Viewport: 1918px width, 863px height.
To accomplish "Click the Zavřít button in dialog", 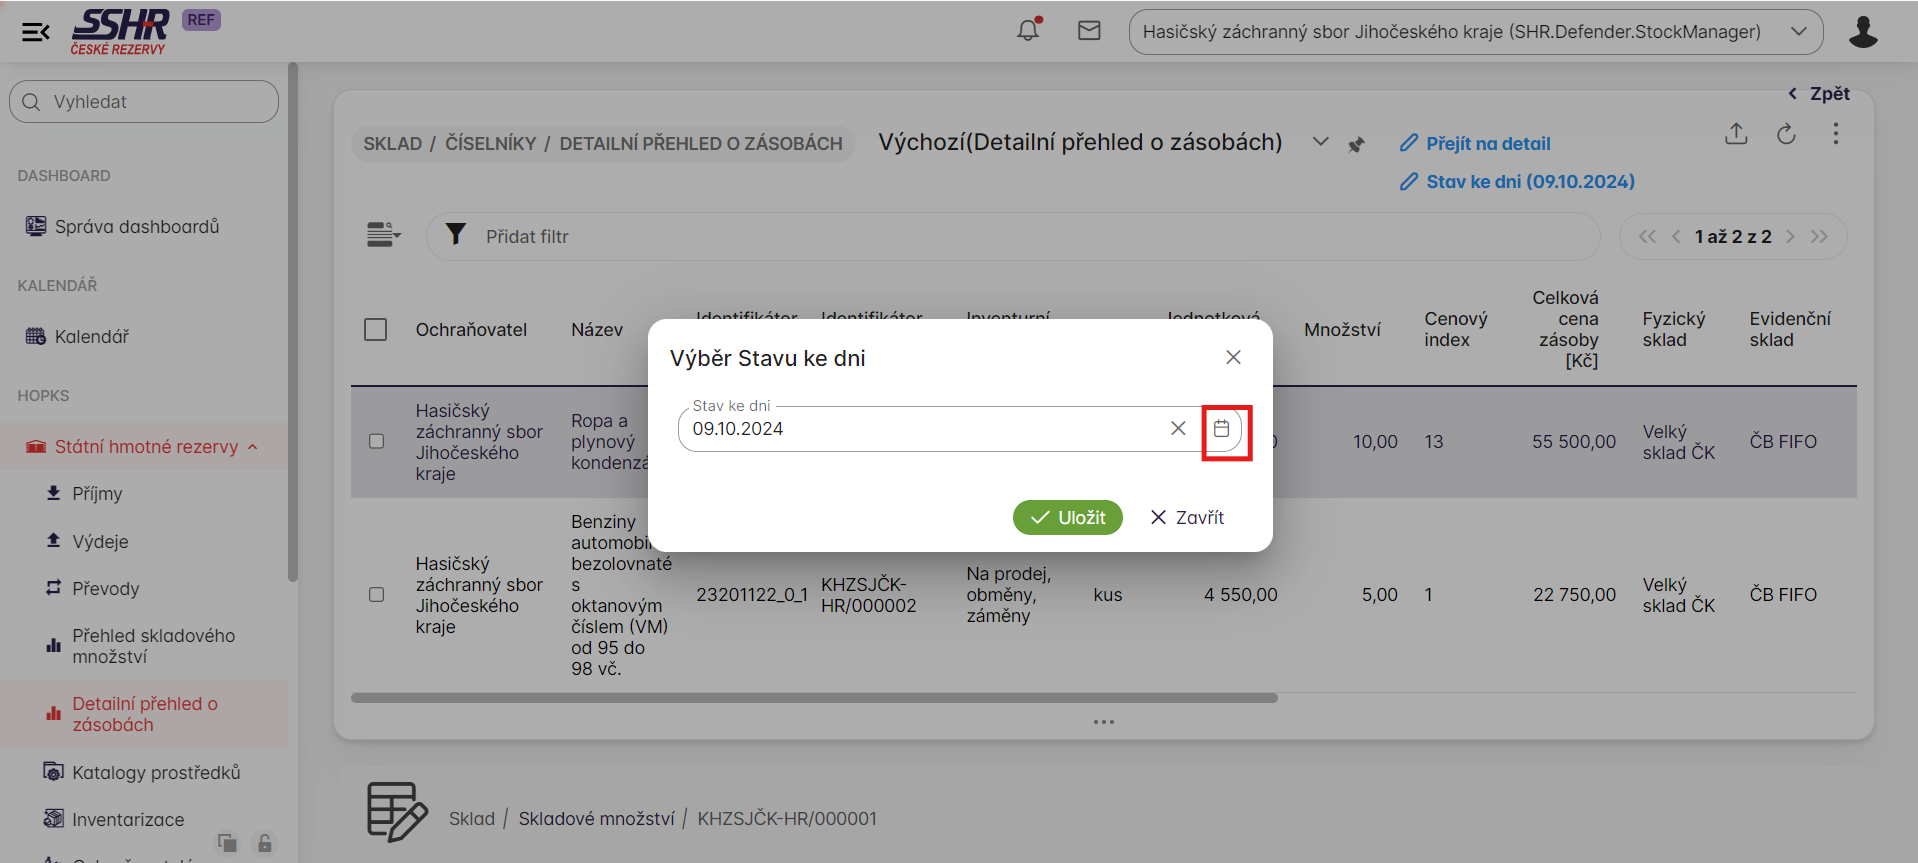I will [x=1187, y=518].
